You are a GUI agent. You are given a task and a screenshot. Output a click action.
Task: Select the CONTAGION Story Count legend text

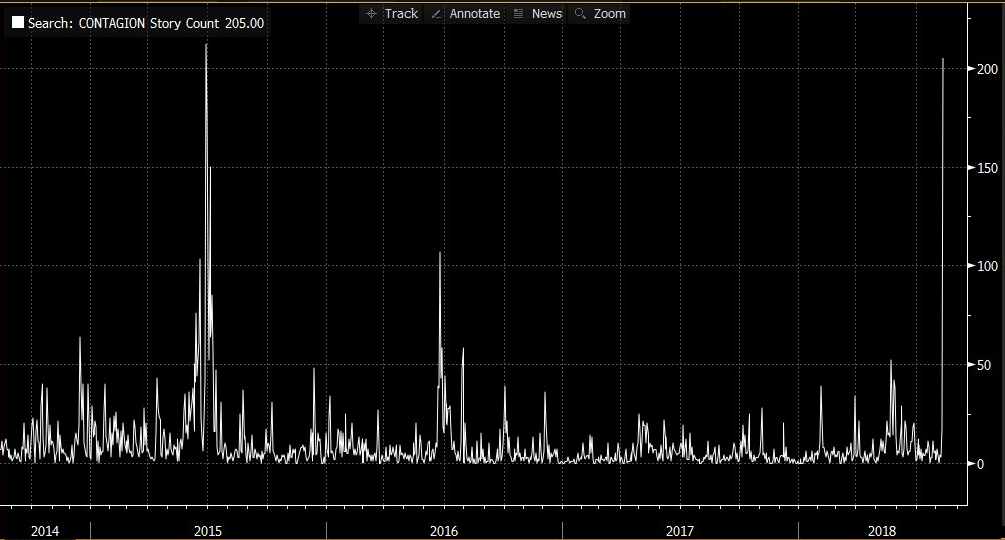coord(146,23)
